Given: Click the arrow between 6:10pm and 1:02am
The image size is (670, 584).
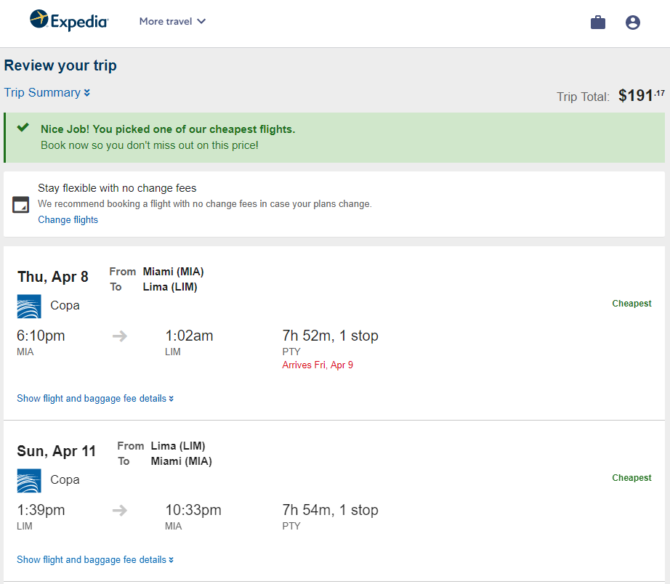Looking at the screenshot, I should (x=120, y=336).
